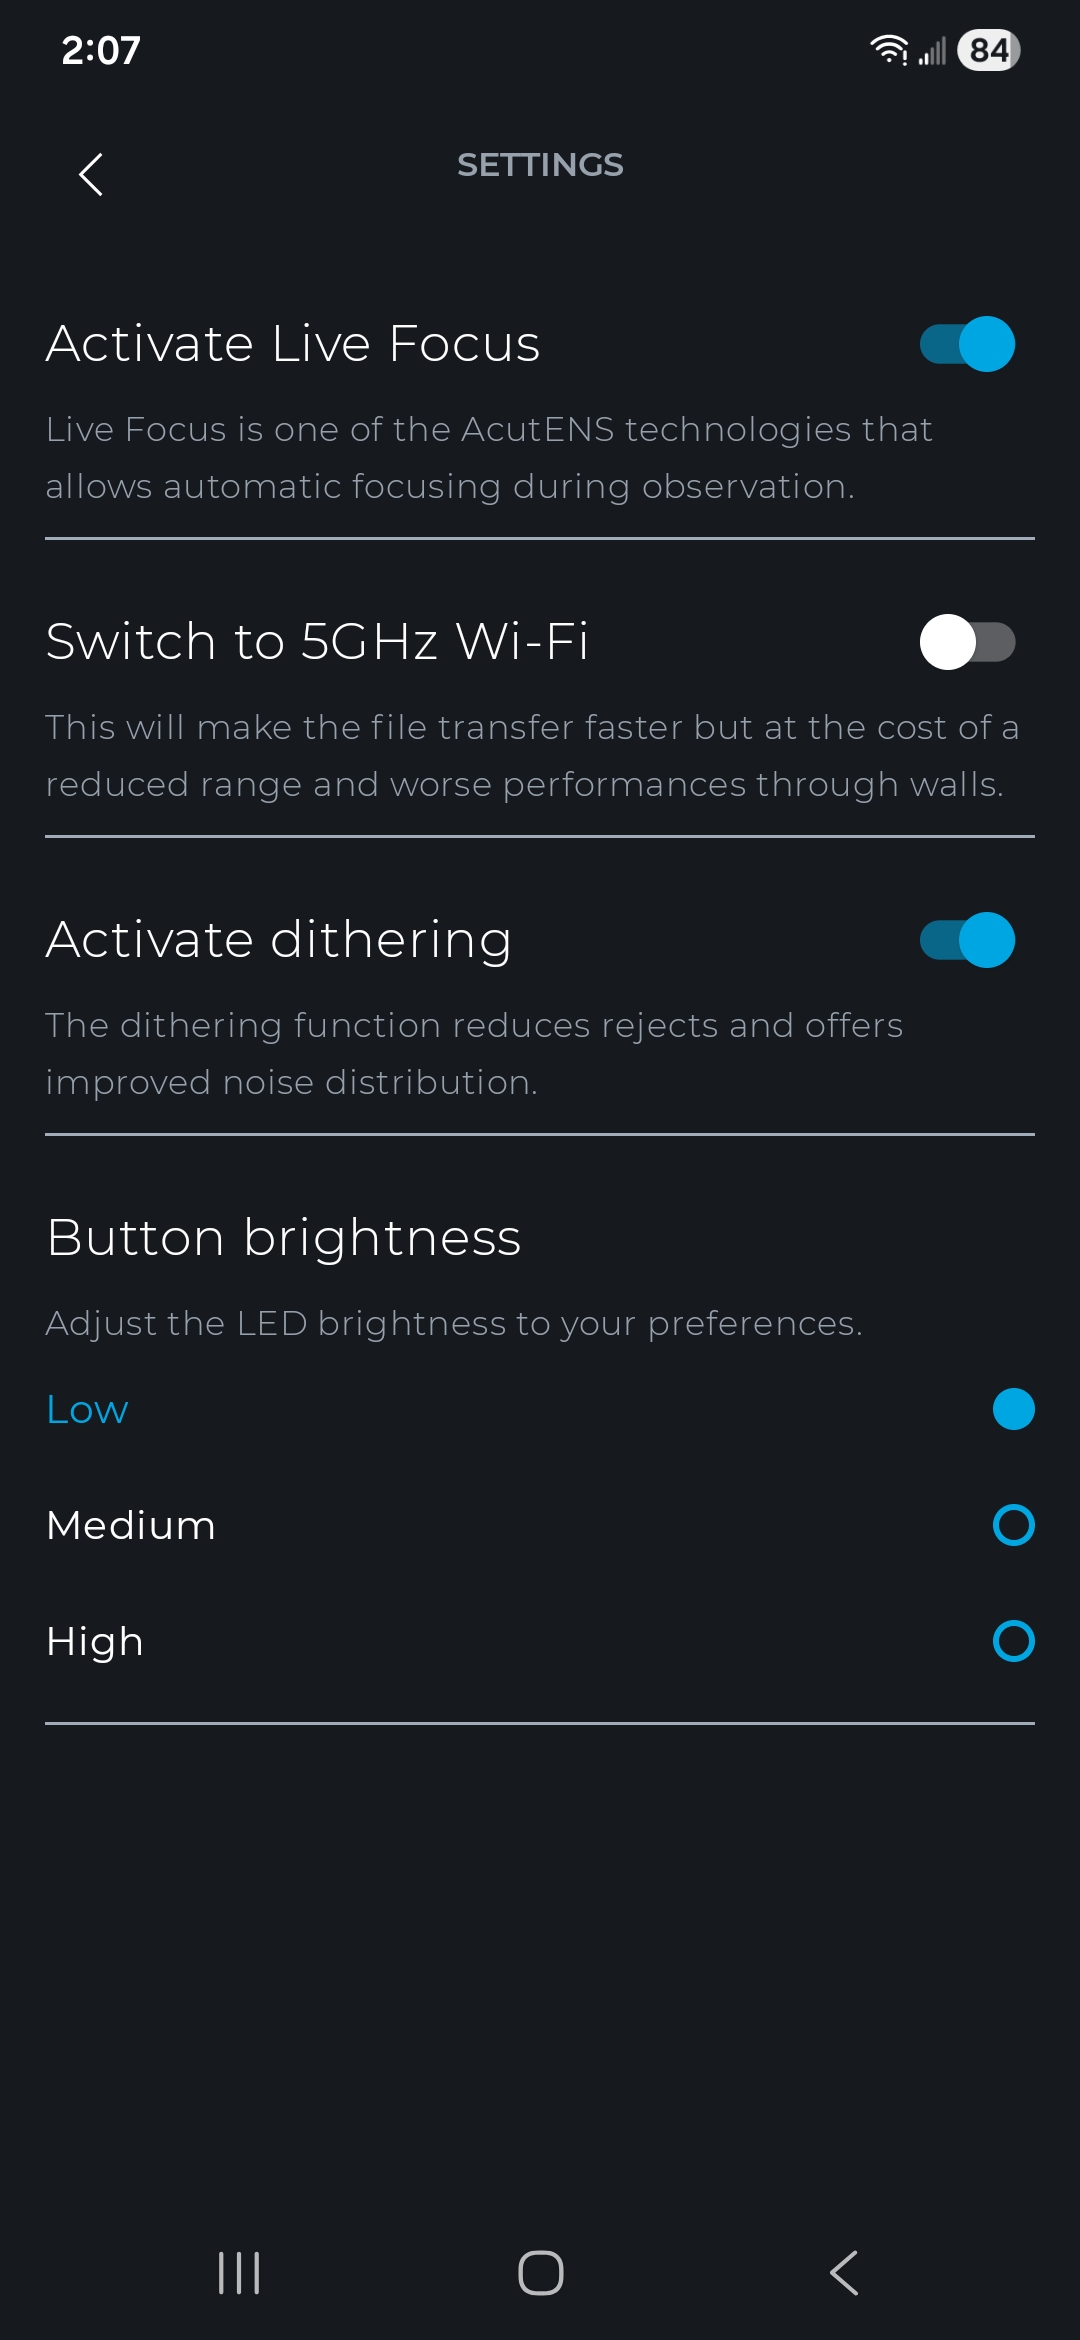Turn off the Activate dithering switch

click(967, 940)
